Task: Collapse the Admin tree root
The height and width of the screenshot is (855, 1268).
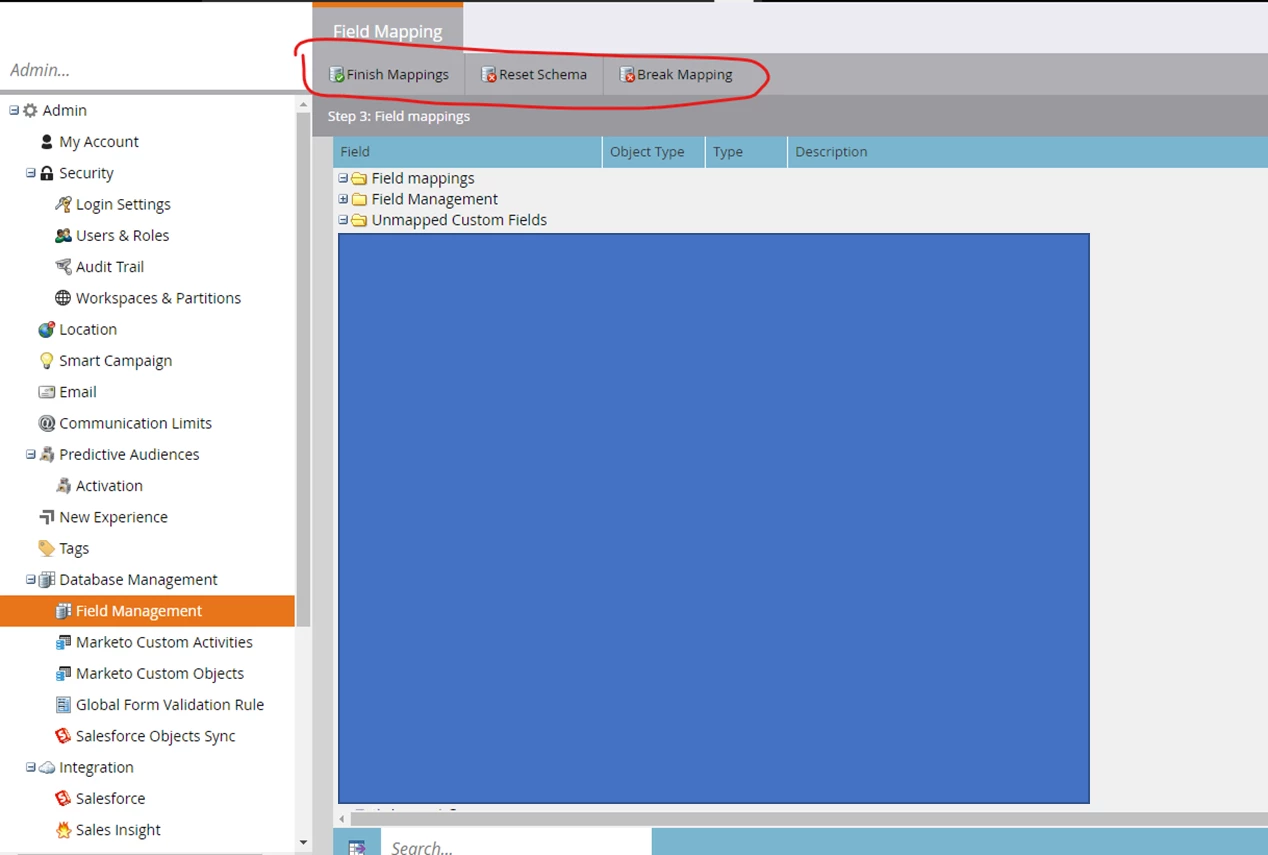Action: [x=14, y=110]
